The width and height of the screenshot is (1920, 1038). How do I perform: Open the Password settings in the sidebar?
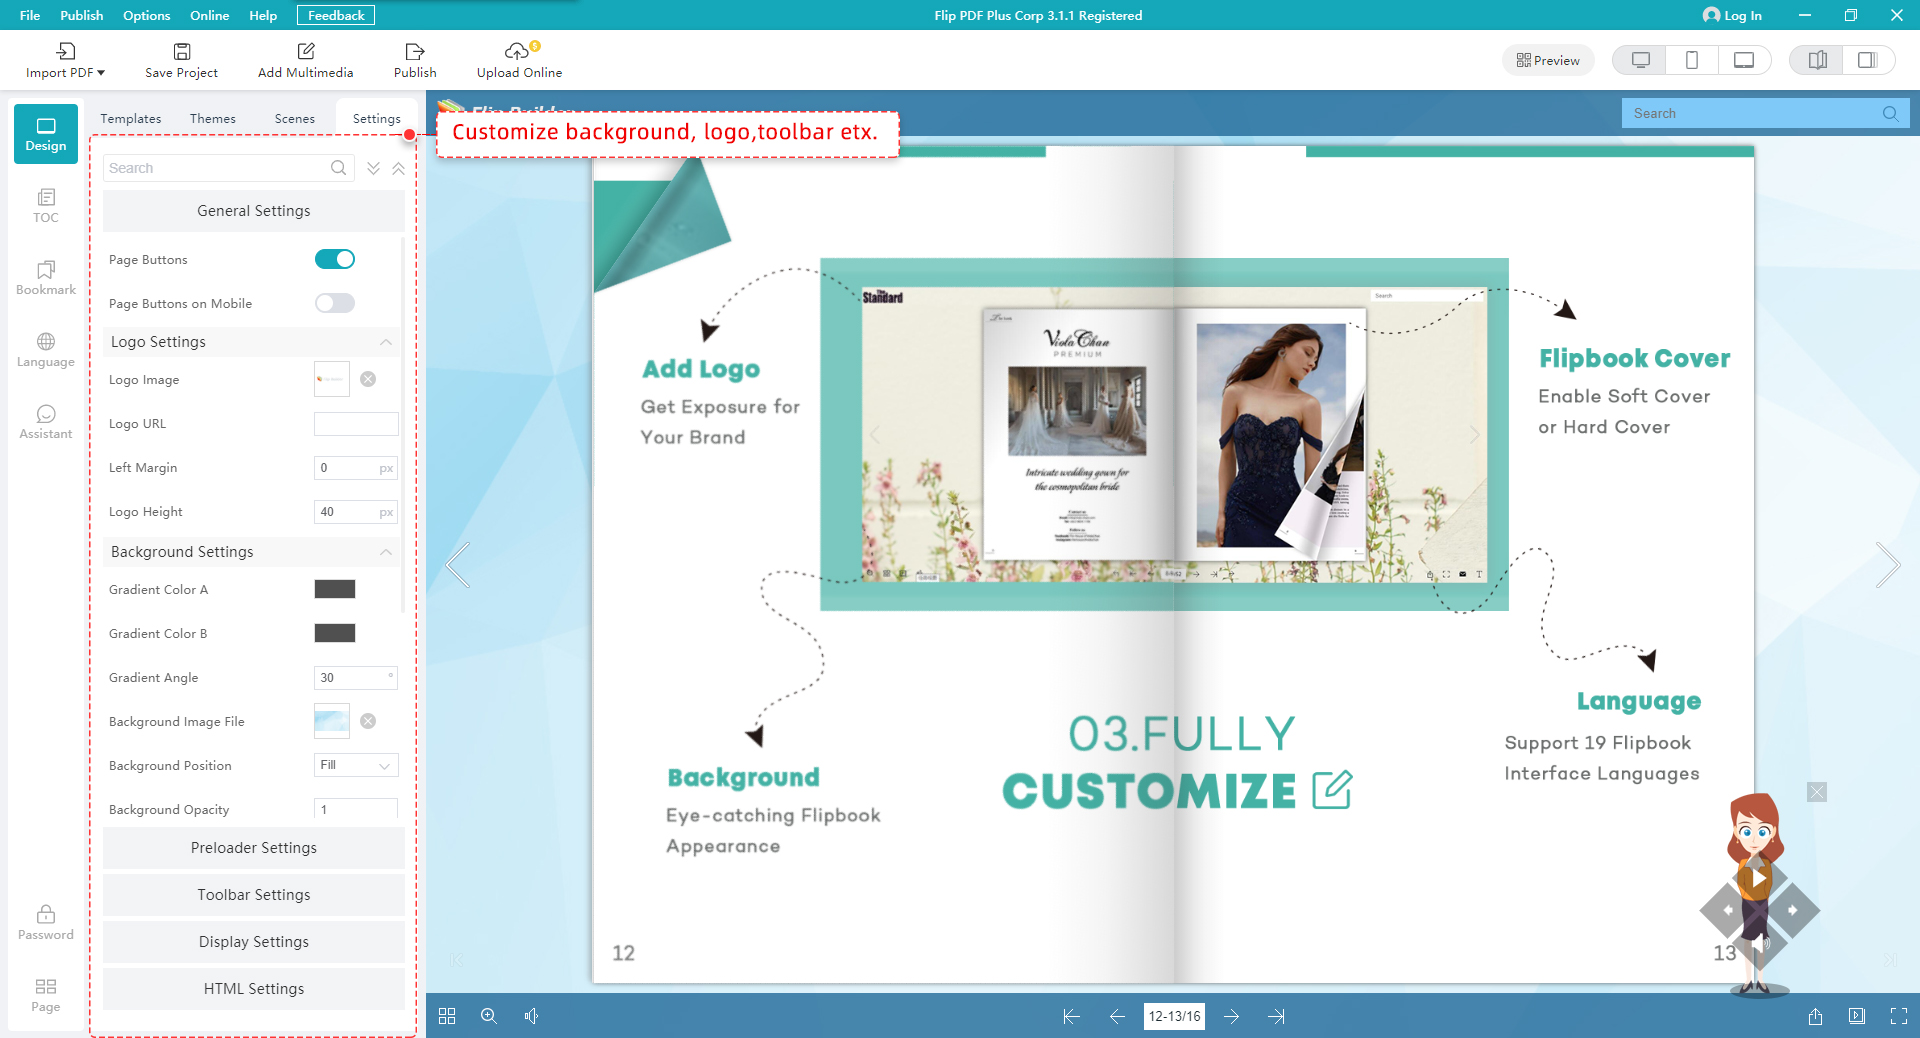point(45,921)
